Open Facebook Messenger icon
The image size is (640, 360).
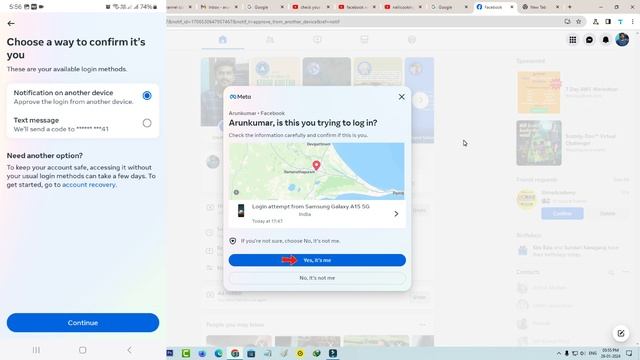[x=589, y=40]
